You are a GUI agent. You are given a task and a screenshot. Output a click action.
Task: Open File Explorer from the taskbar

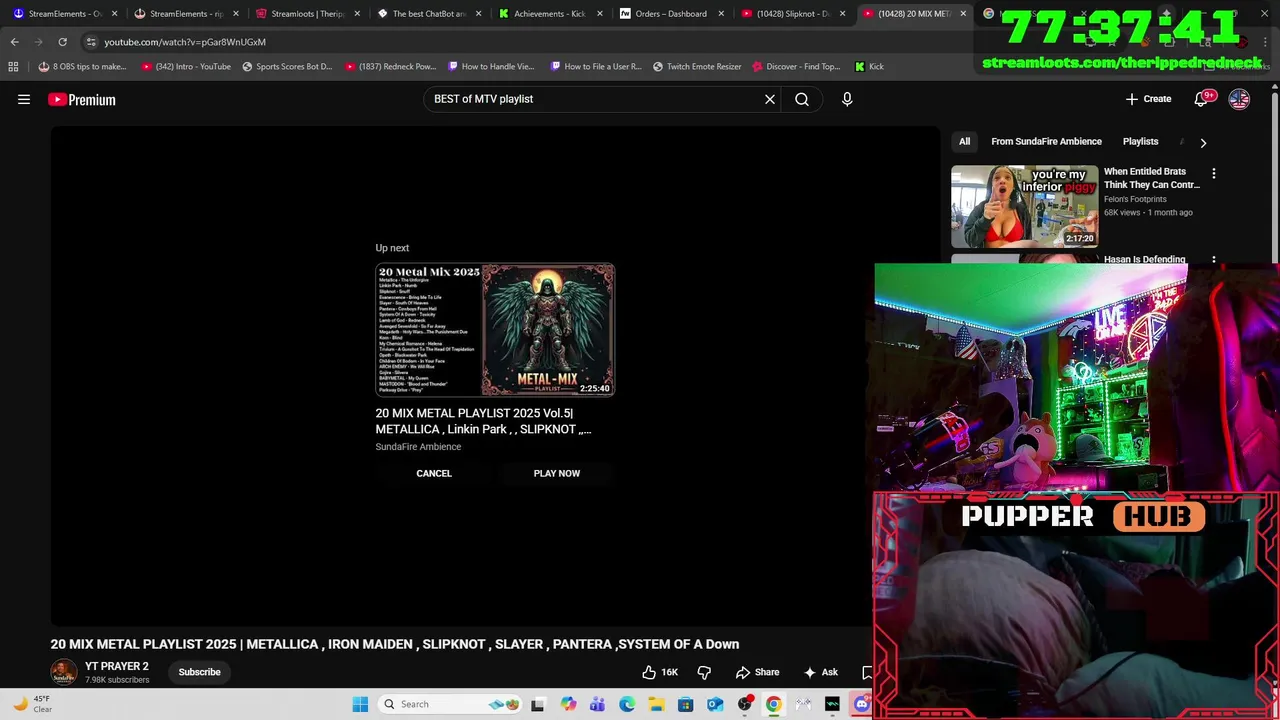[656, 704]
